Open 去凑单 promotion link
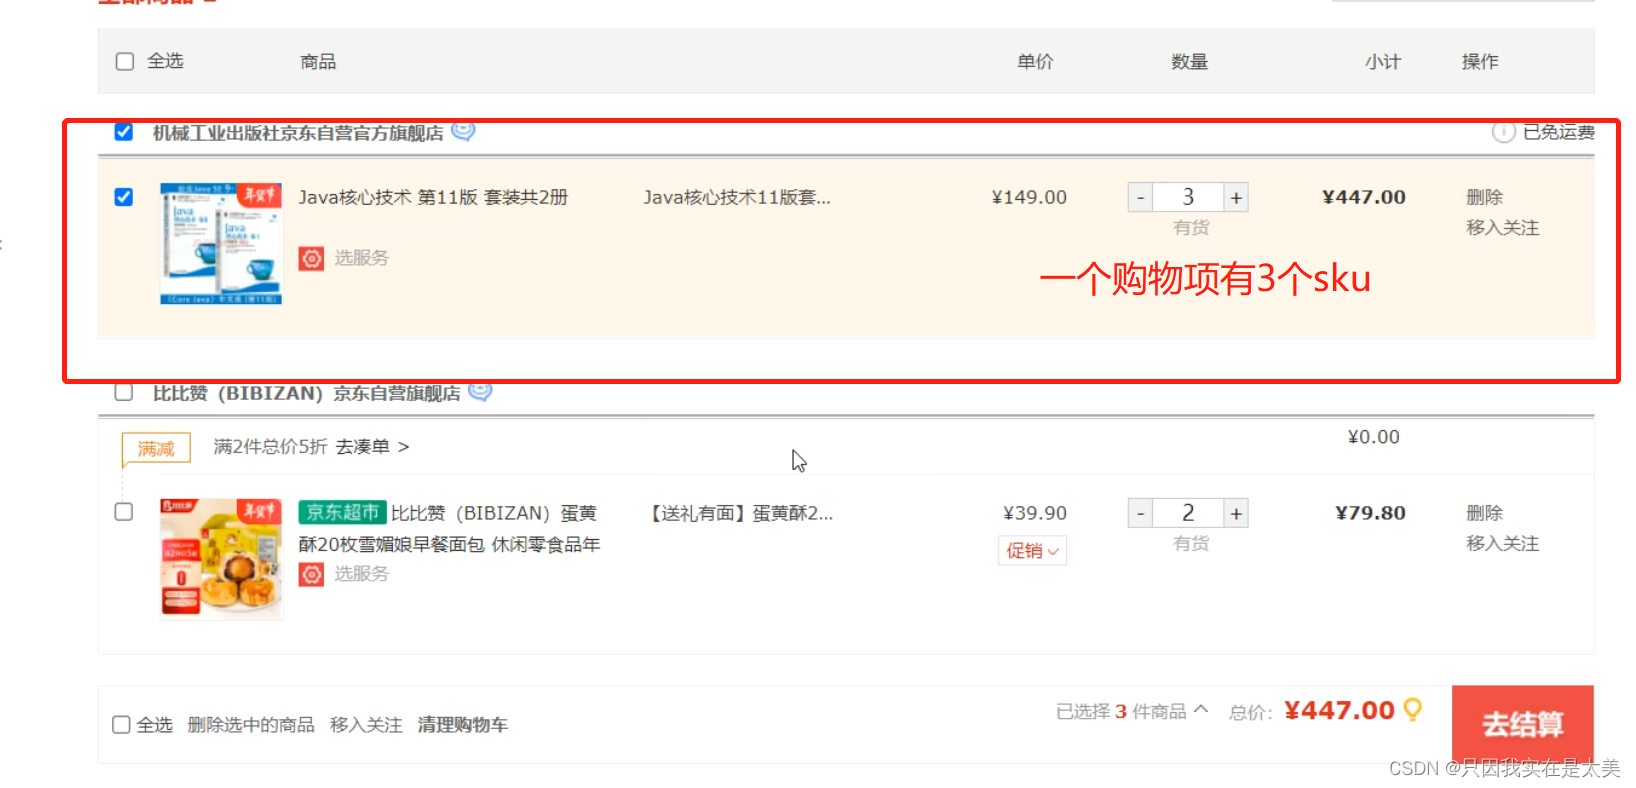The width and height of the screenshot is (1636, 788). (x=372, y=447)
